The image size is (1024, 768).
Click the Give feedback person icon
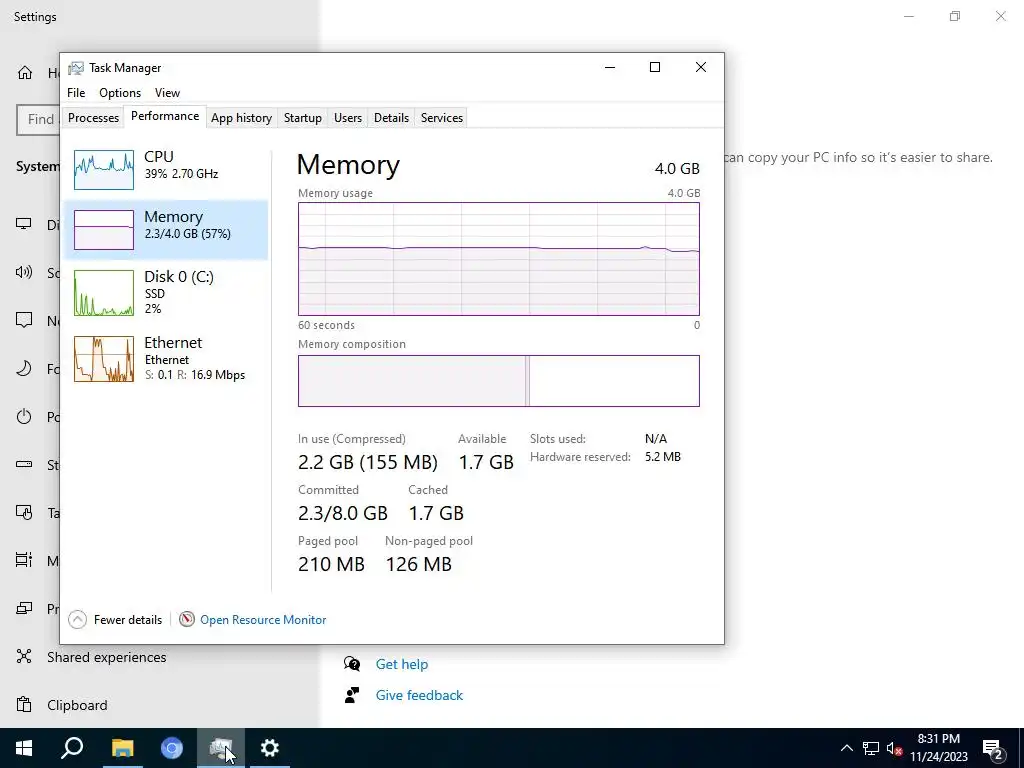tap(352, 695)
